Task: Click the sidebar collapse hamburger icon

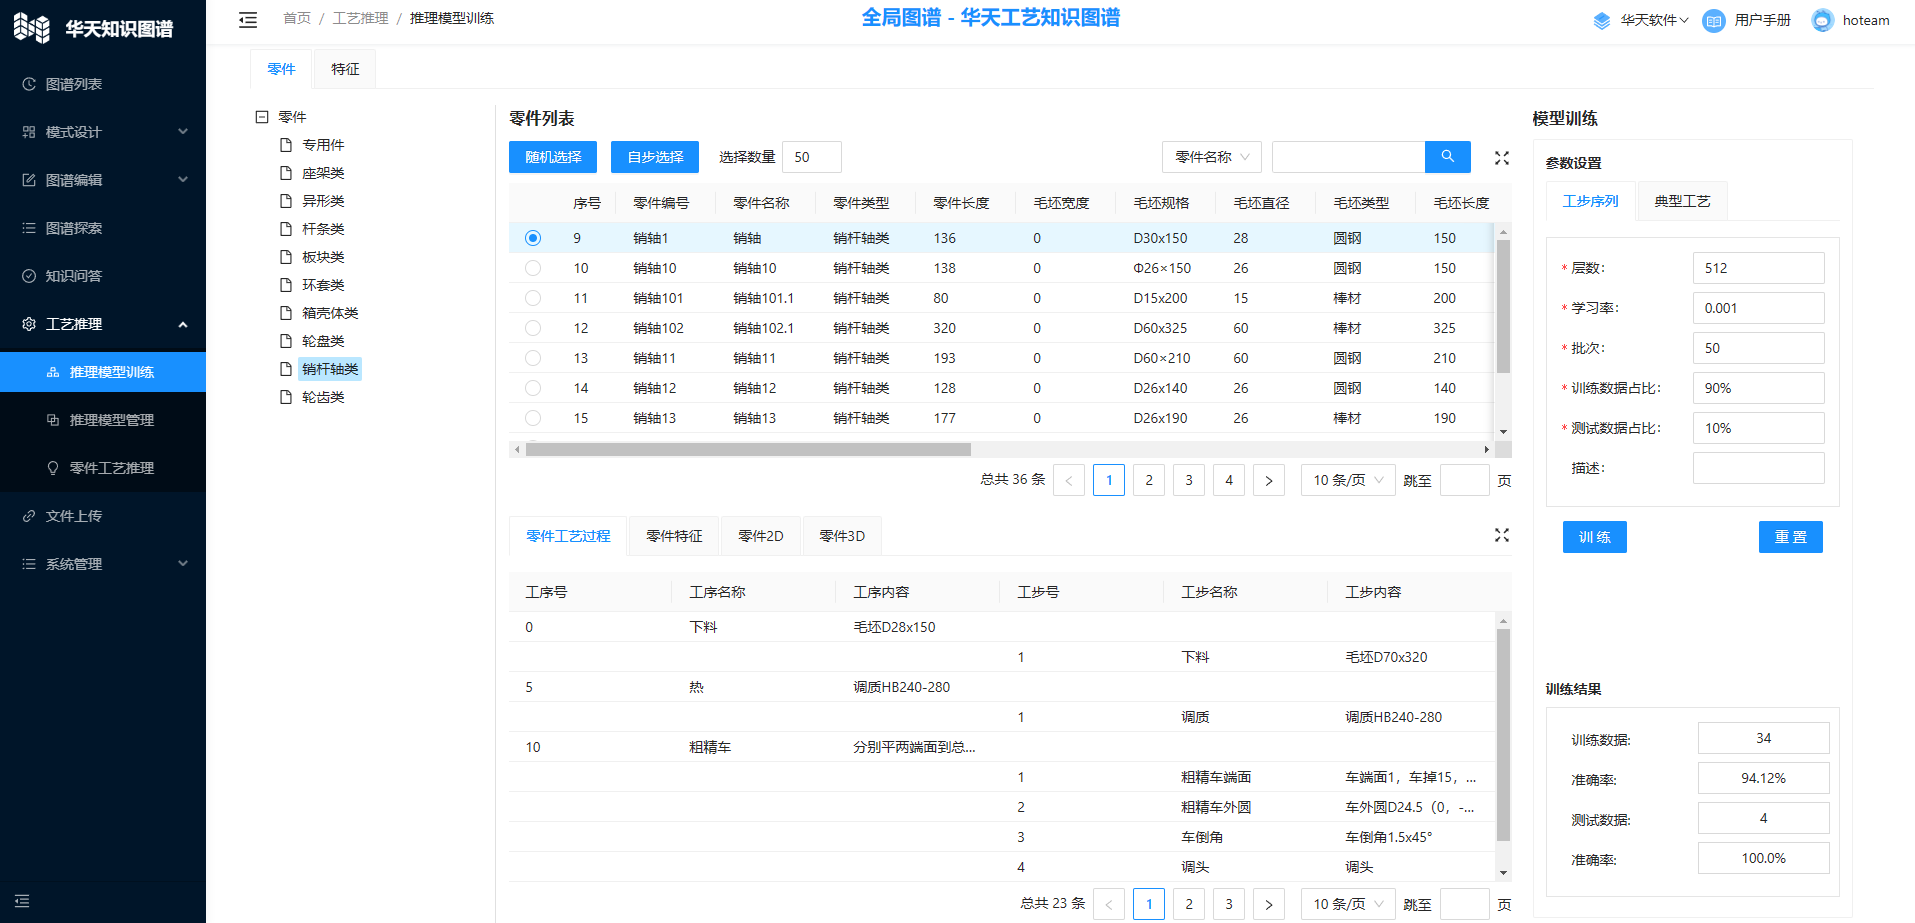Action: pyautogui.click(x=248, y=20)
